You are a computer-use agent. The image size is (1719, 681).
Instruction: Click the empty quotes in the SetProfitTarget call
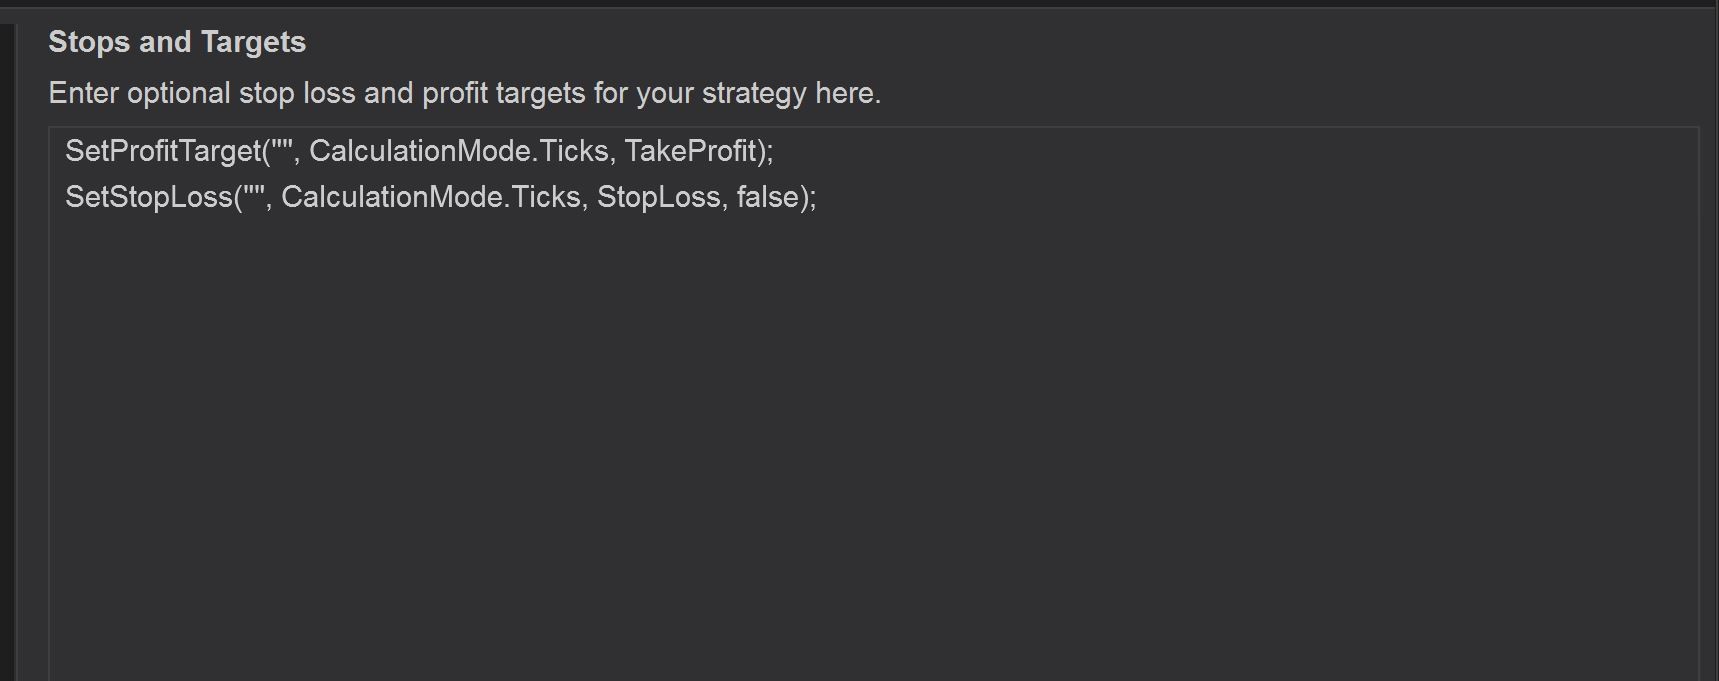(282, 149)
